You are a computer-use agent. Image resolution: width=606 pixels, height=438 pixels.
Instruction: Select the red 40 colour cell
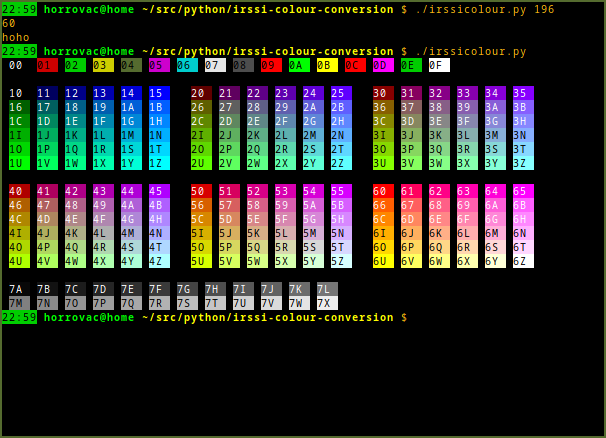coord(16,191)
